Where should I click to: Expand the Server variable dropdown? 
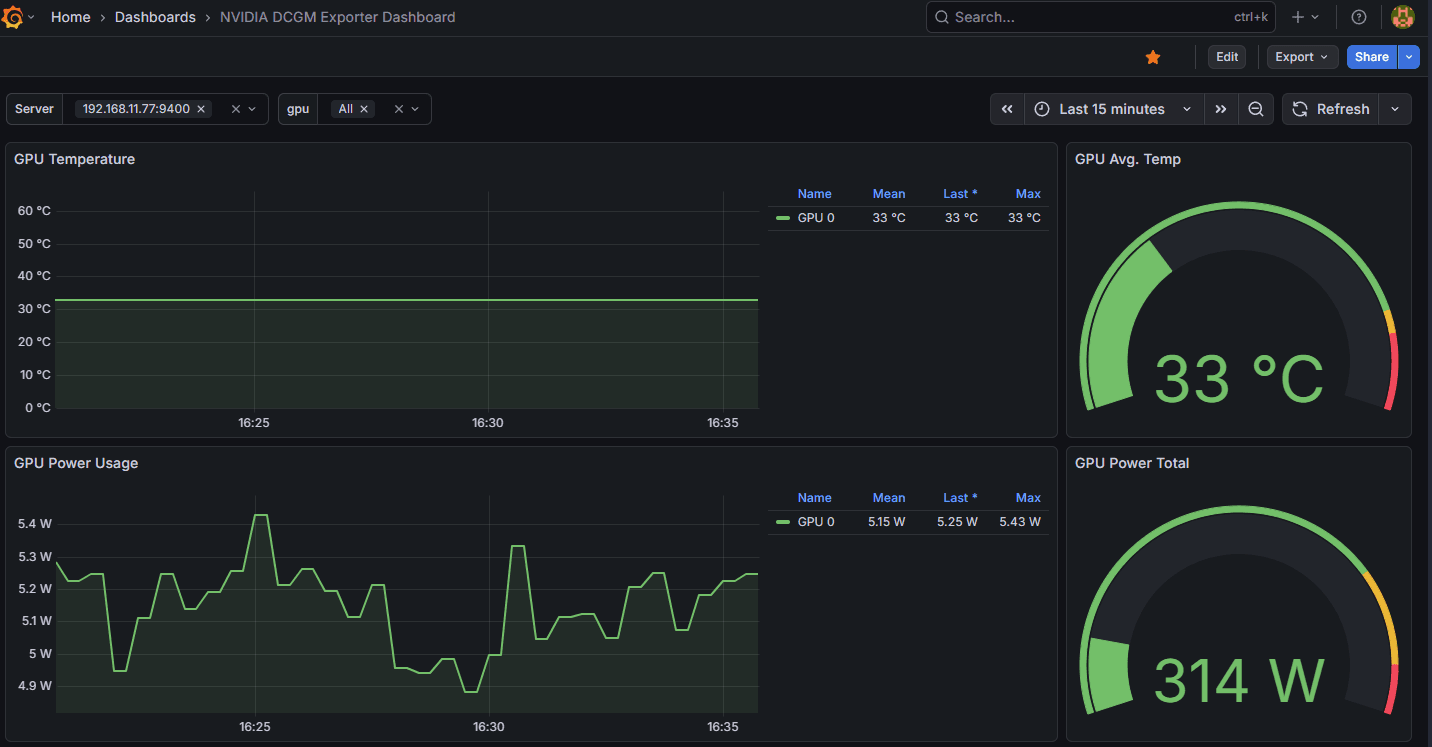point(252,109)
